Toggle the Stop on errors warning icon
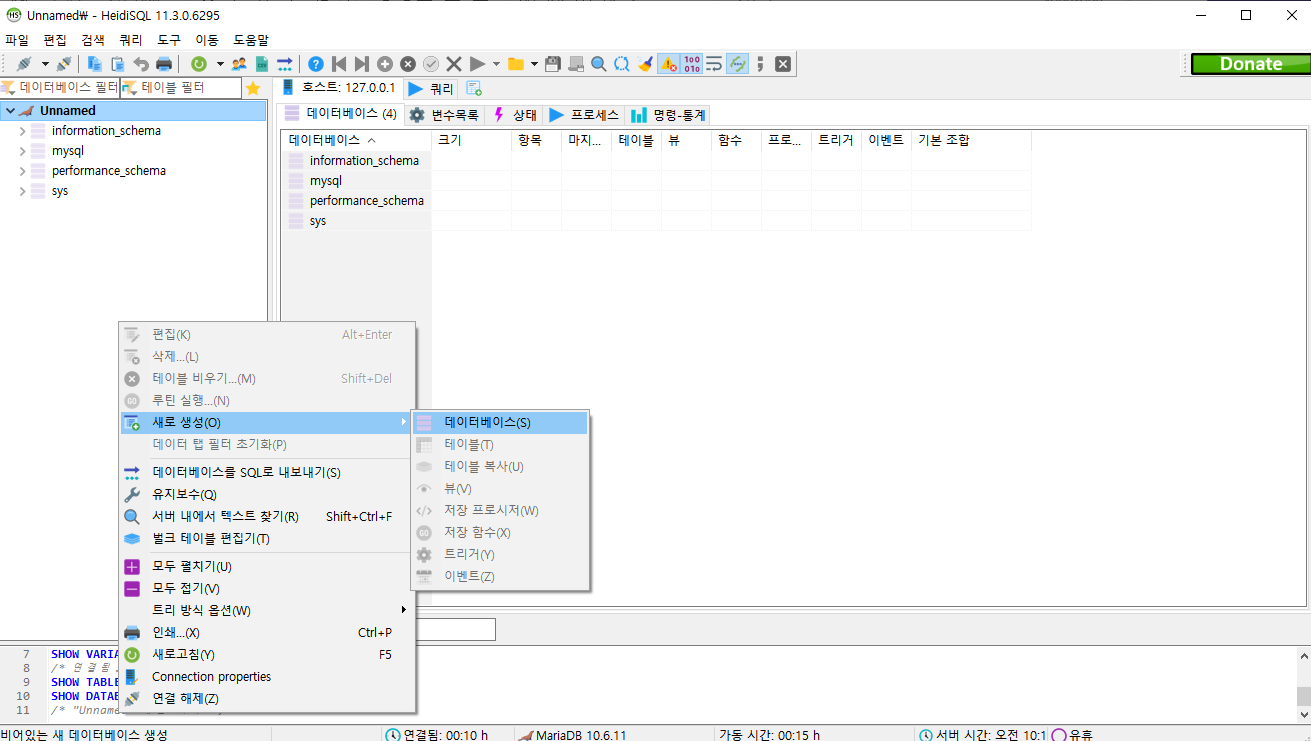1311x741 pixels. (x=668, y=63)
